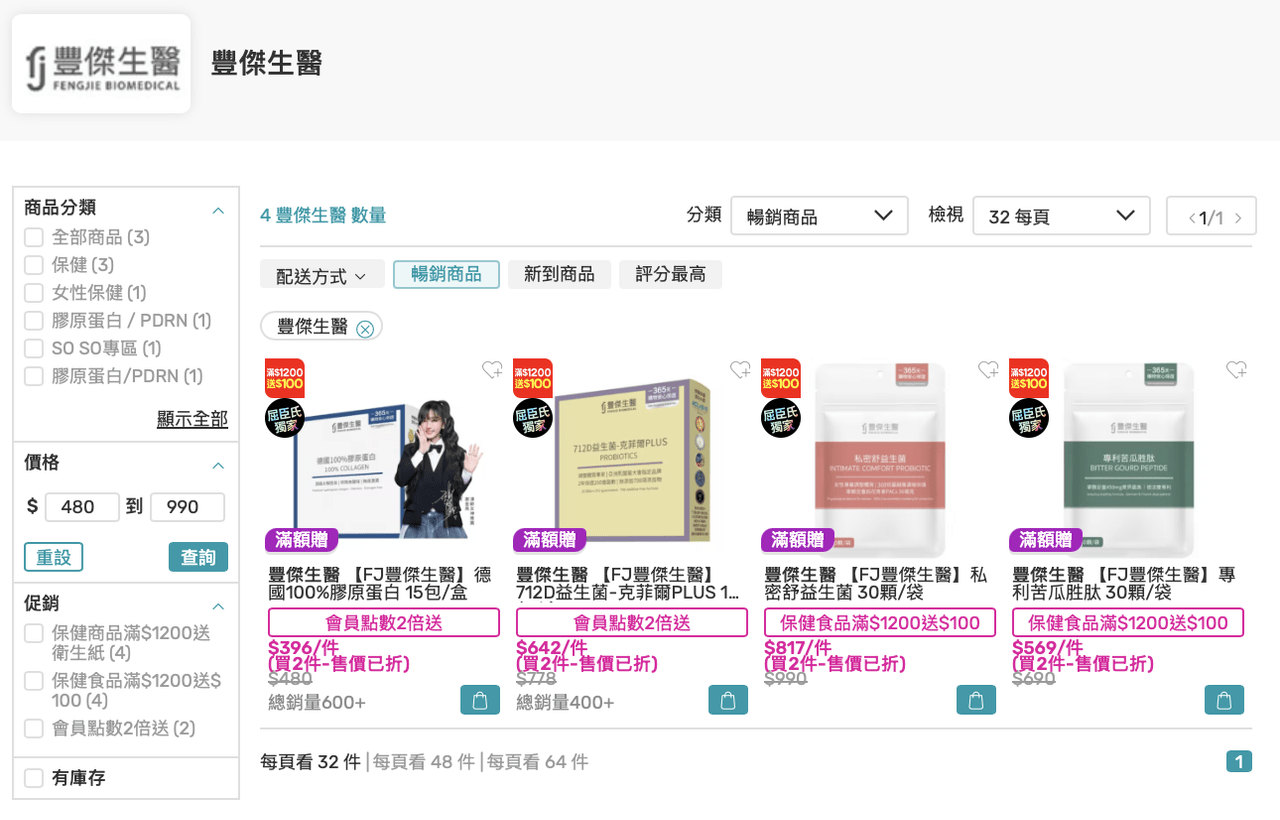Click page 1 pagination button at bottom

pos(1239,762)
